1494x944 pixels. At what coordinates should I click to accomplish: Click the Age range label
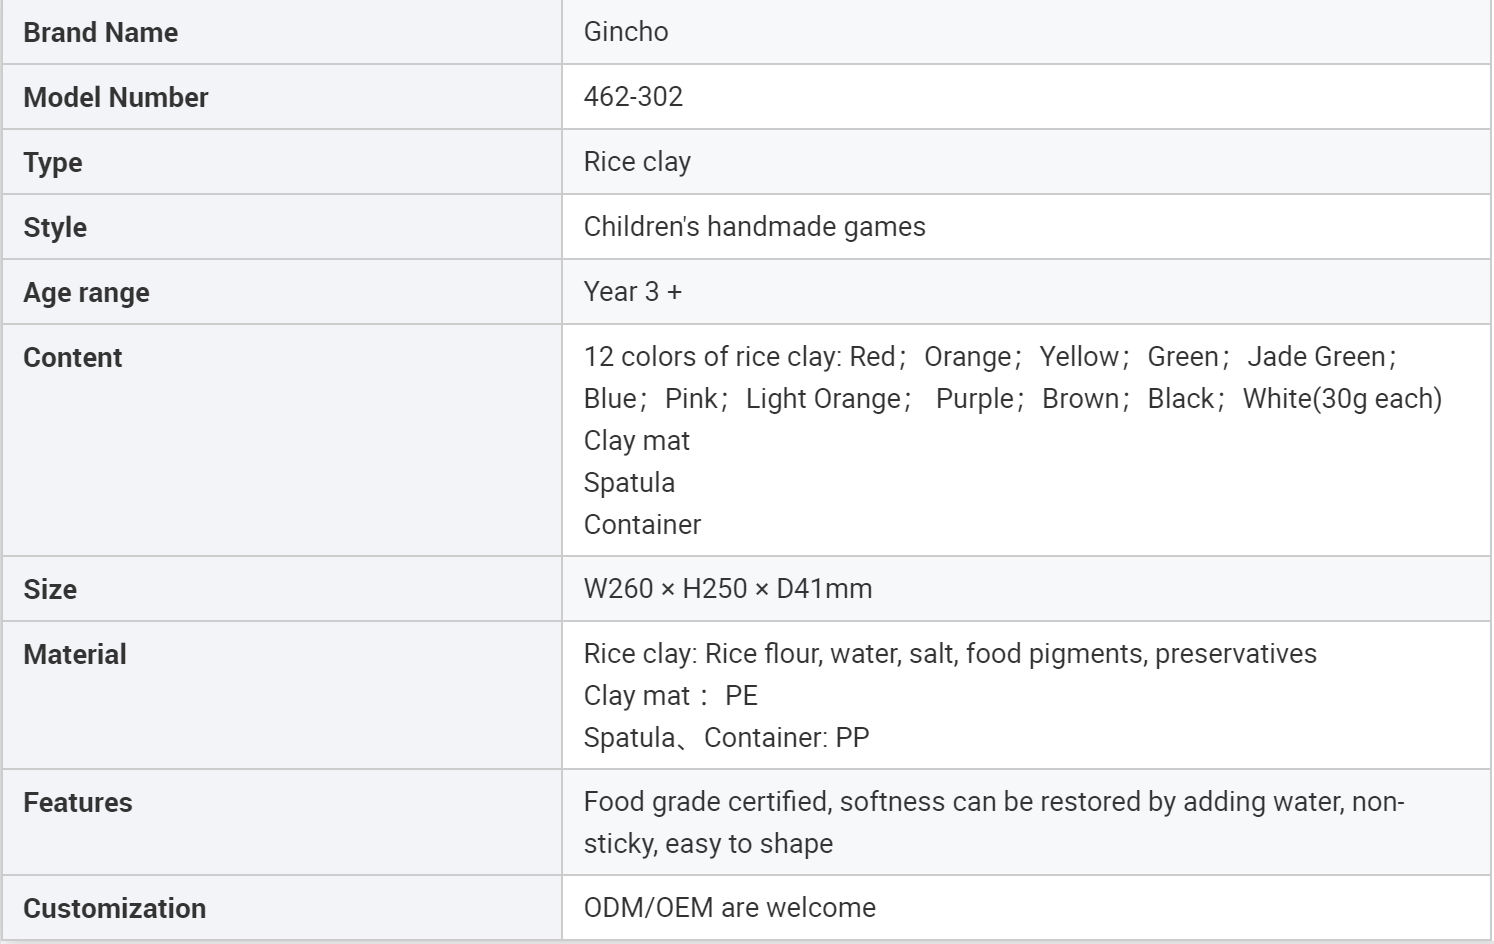pos(86,293)
